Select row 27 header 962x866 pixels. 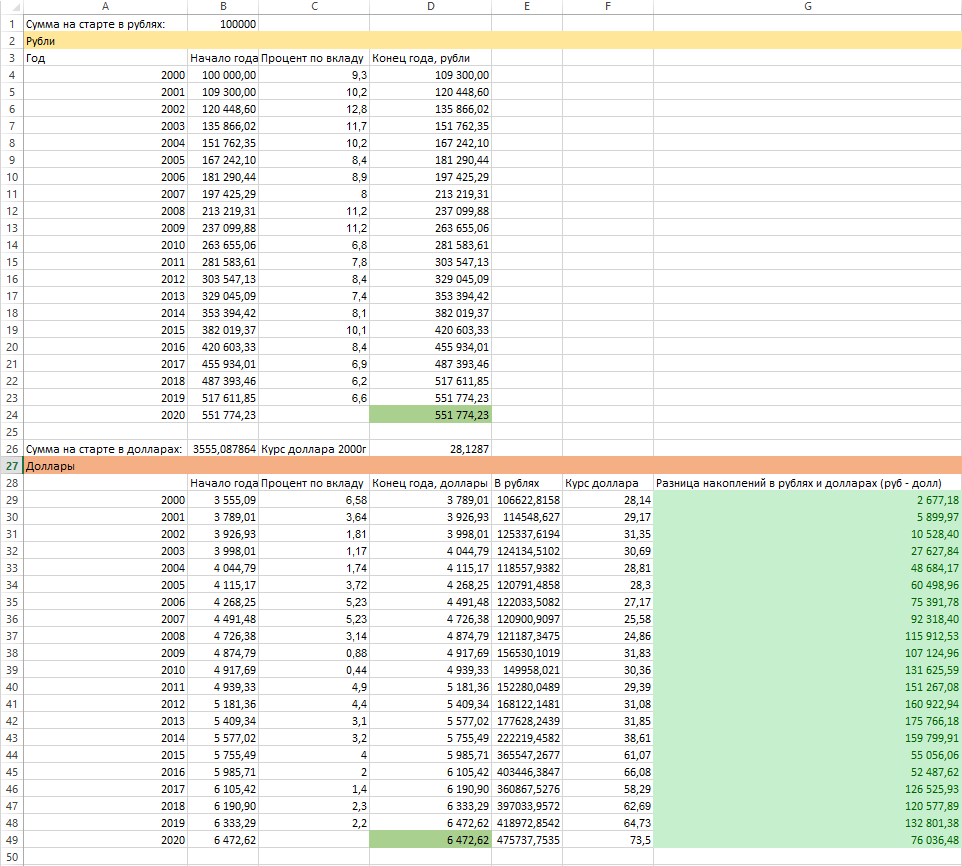[12, 466]
